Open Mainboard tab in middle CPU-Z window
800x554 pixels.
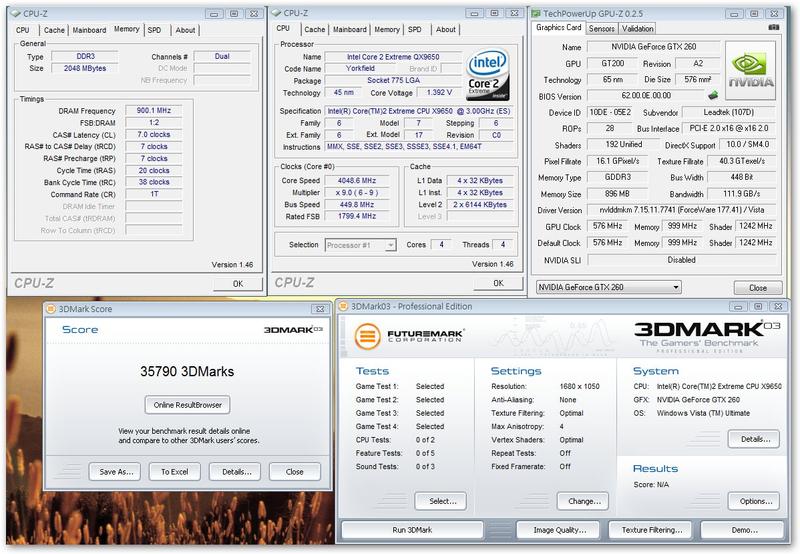click(349, 30)
